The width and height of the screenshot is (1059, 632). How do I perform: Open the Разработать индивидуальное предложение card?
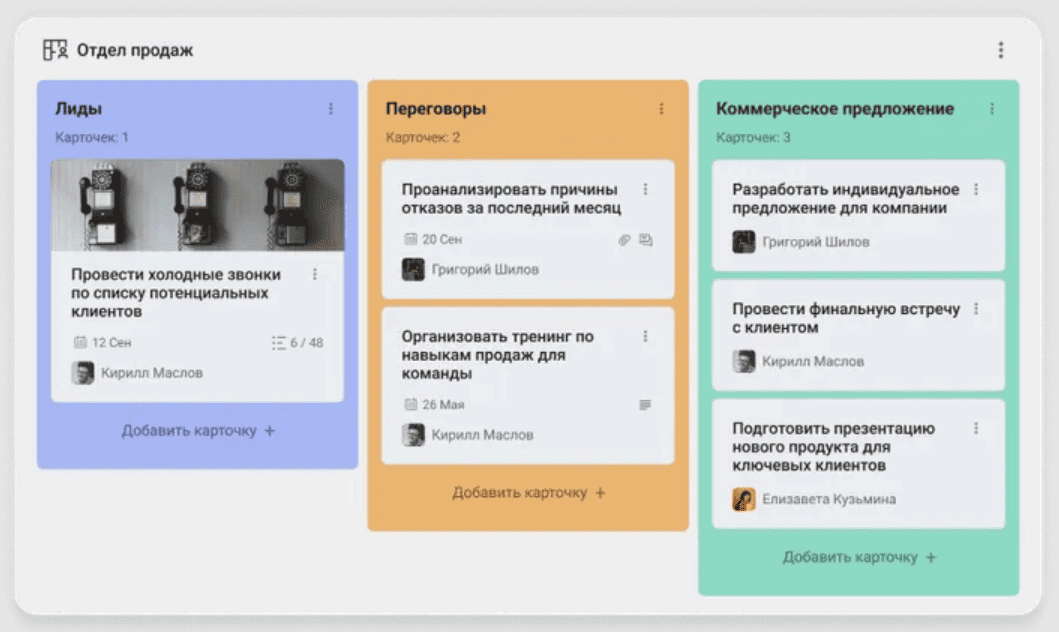858,215
